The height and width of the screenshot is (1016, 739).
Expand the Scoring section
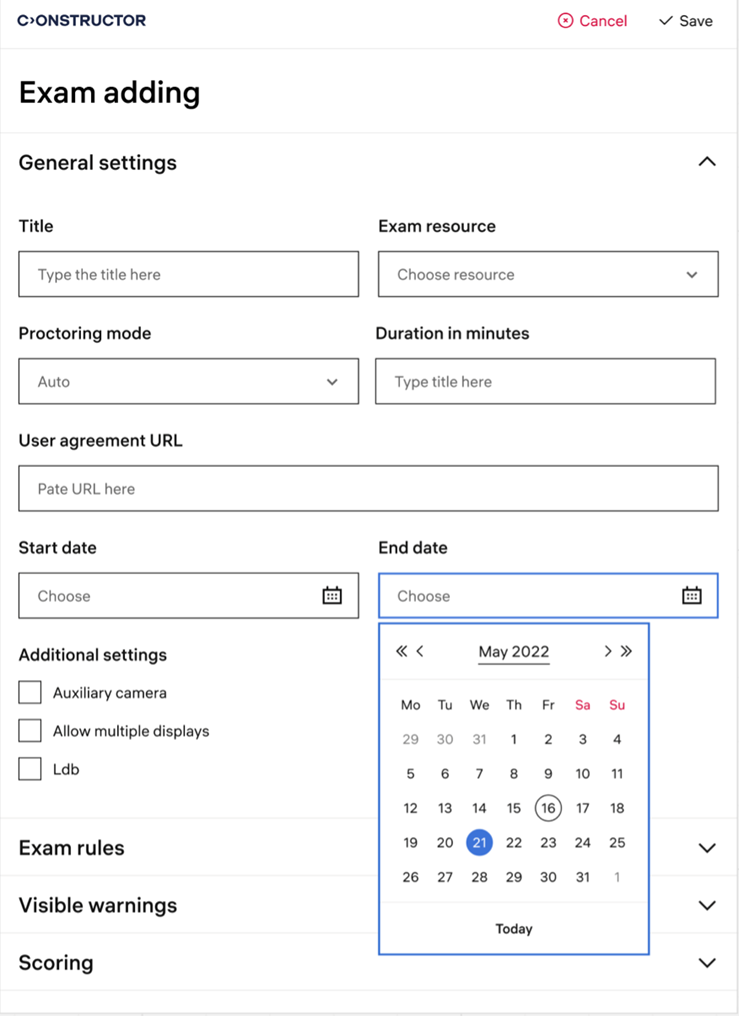[707, 963]
